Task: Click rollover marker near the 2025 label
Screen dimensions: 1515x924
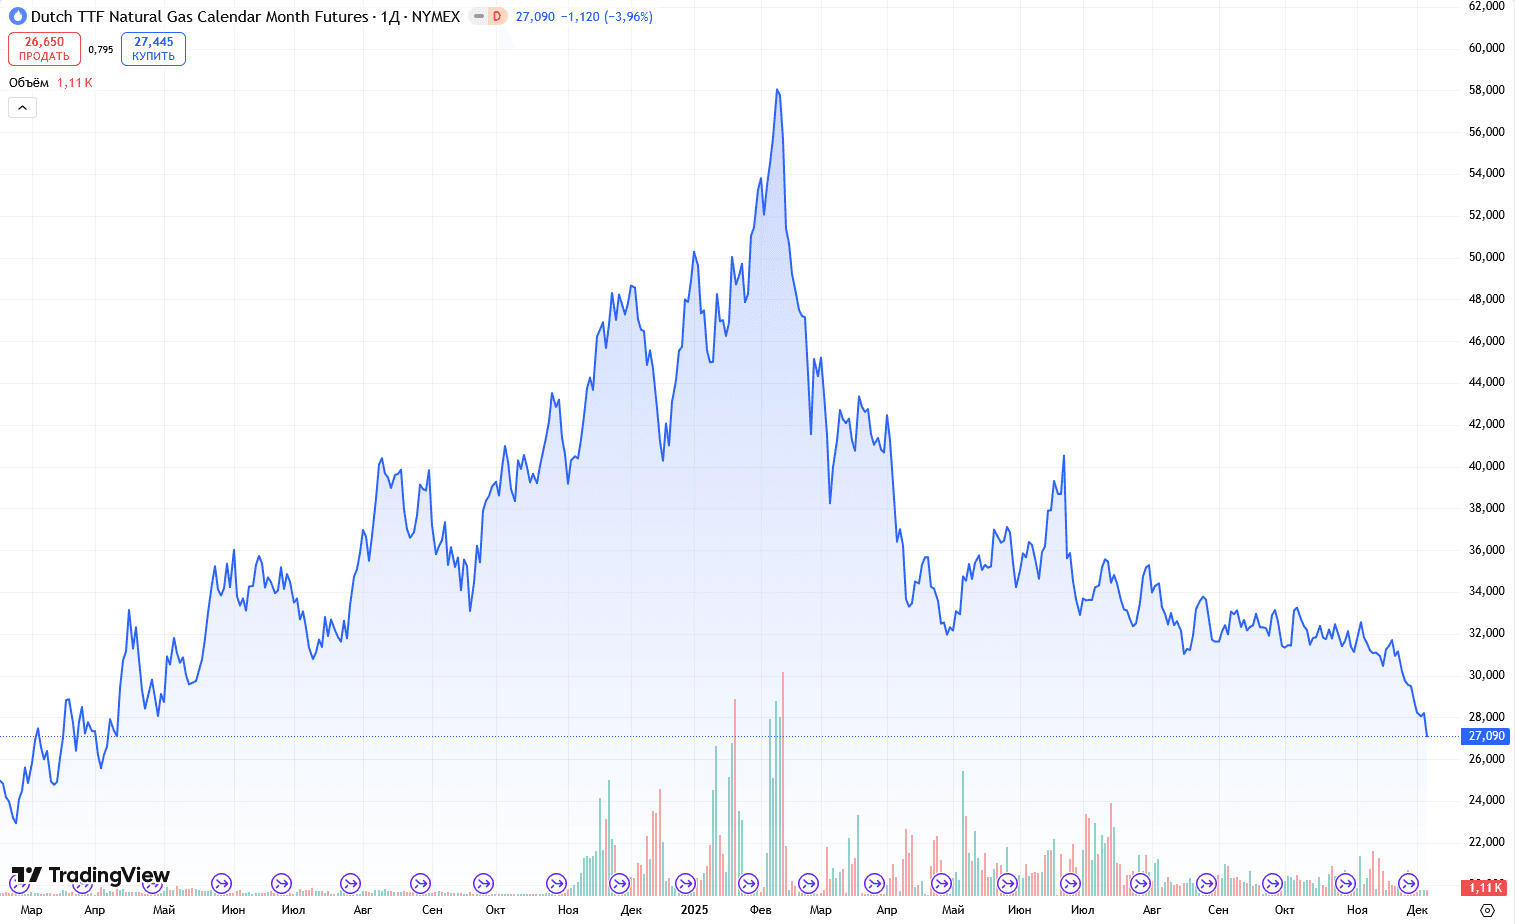Action: (685, 884)
